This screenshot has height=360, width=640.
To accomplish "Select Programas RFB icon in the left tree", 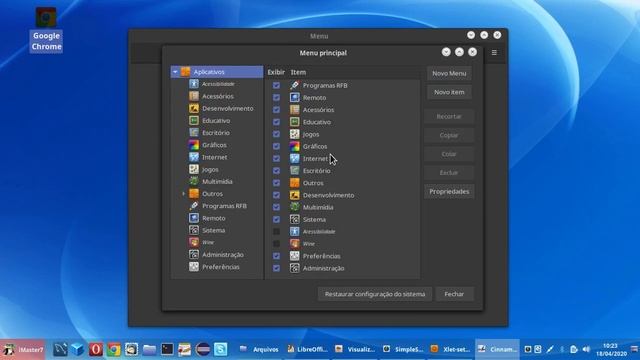I will (194, 206).
